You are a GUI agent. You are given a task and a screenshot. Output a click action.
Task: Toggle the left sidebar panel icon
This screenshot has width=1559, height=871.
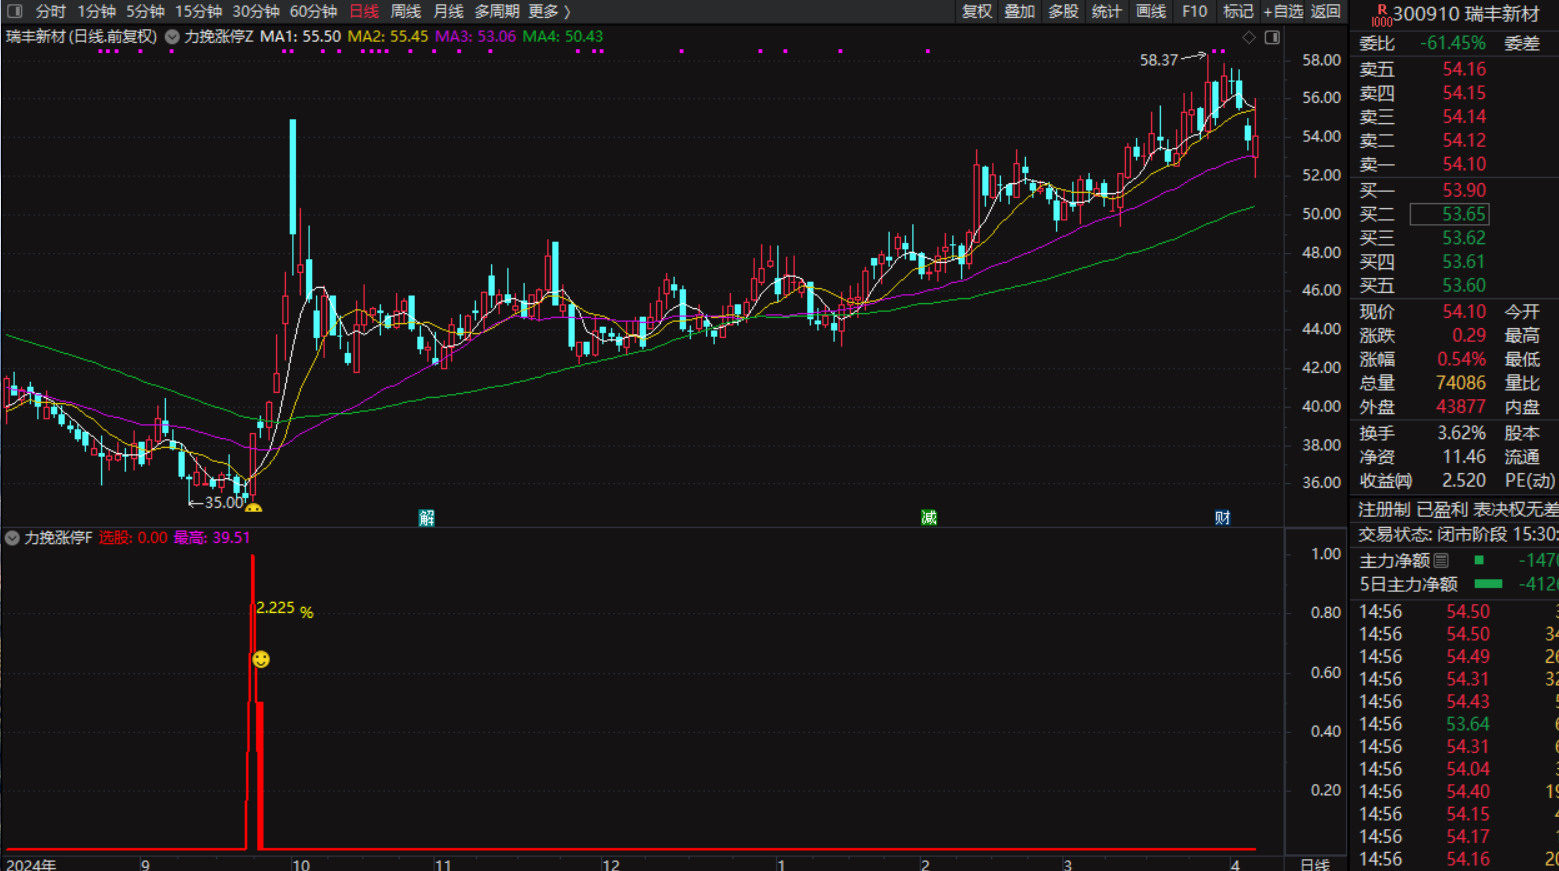(x=15, y=11)
